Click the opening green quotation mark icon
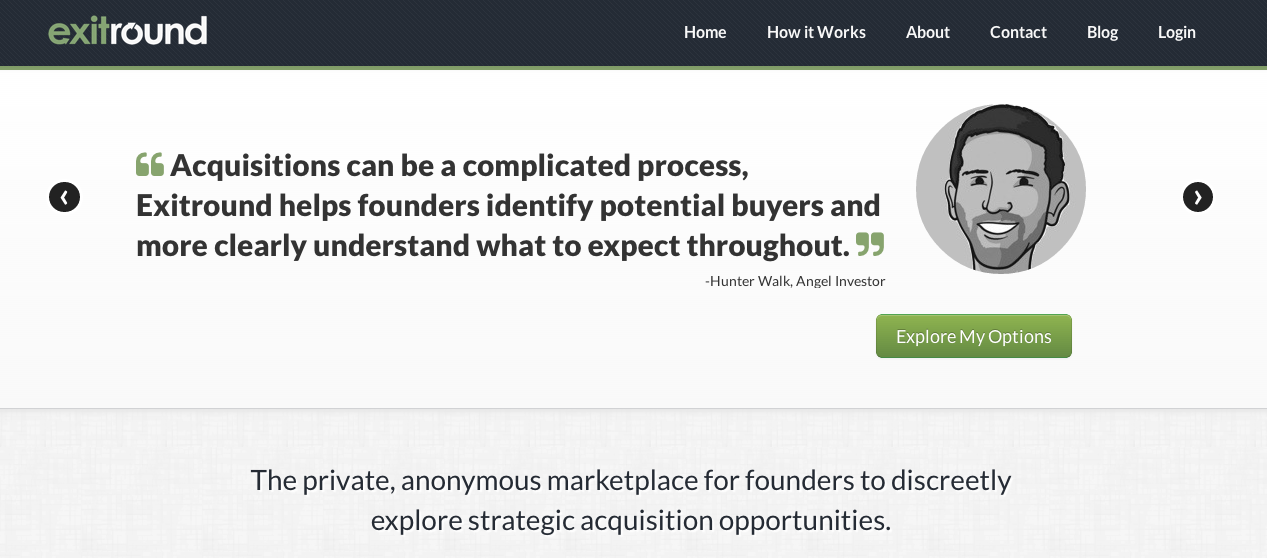Image resolution: width=1267 pixels, height=558 pixels. (150, 164)
